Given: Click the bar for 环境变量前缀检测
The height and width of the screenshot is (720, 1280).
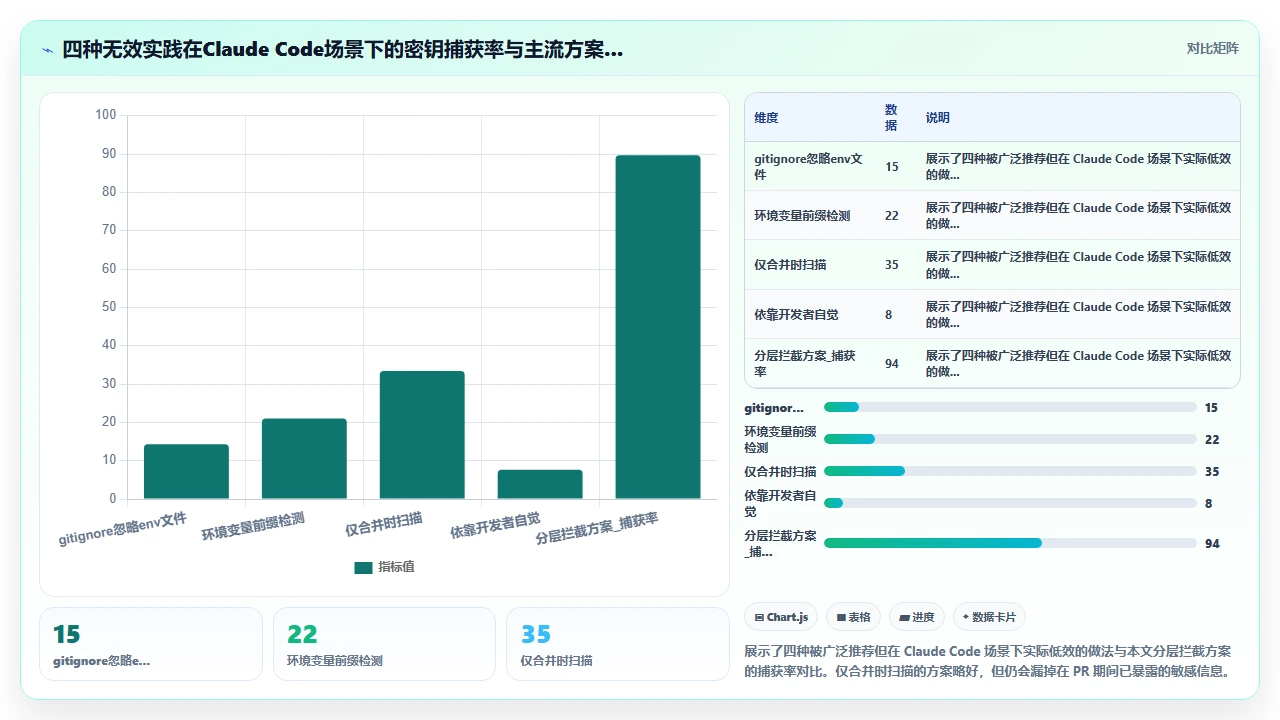Looking at the screenshot, I should click(x=304, y=459).
